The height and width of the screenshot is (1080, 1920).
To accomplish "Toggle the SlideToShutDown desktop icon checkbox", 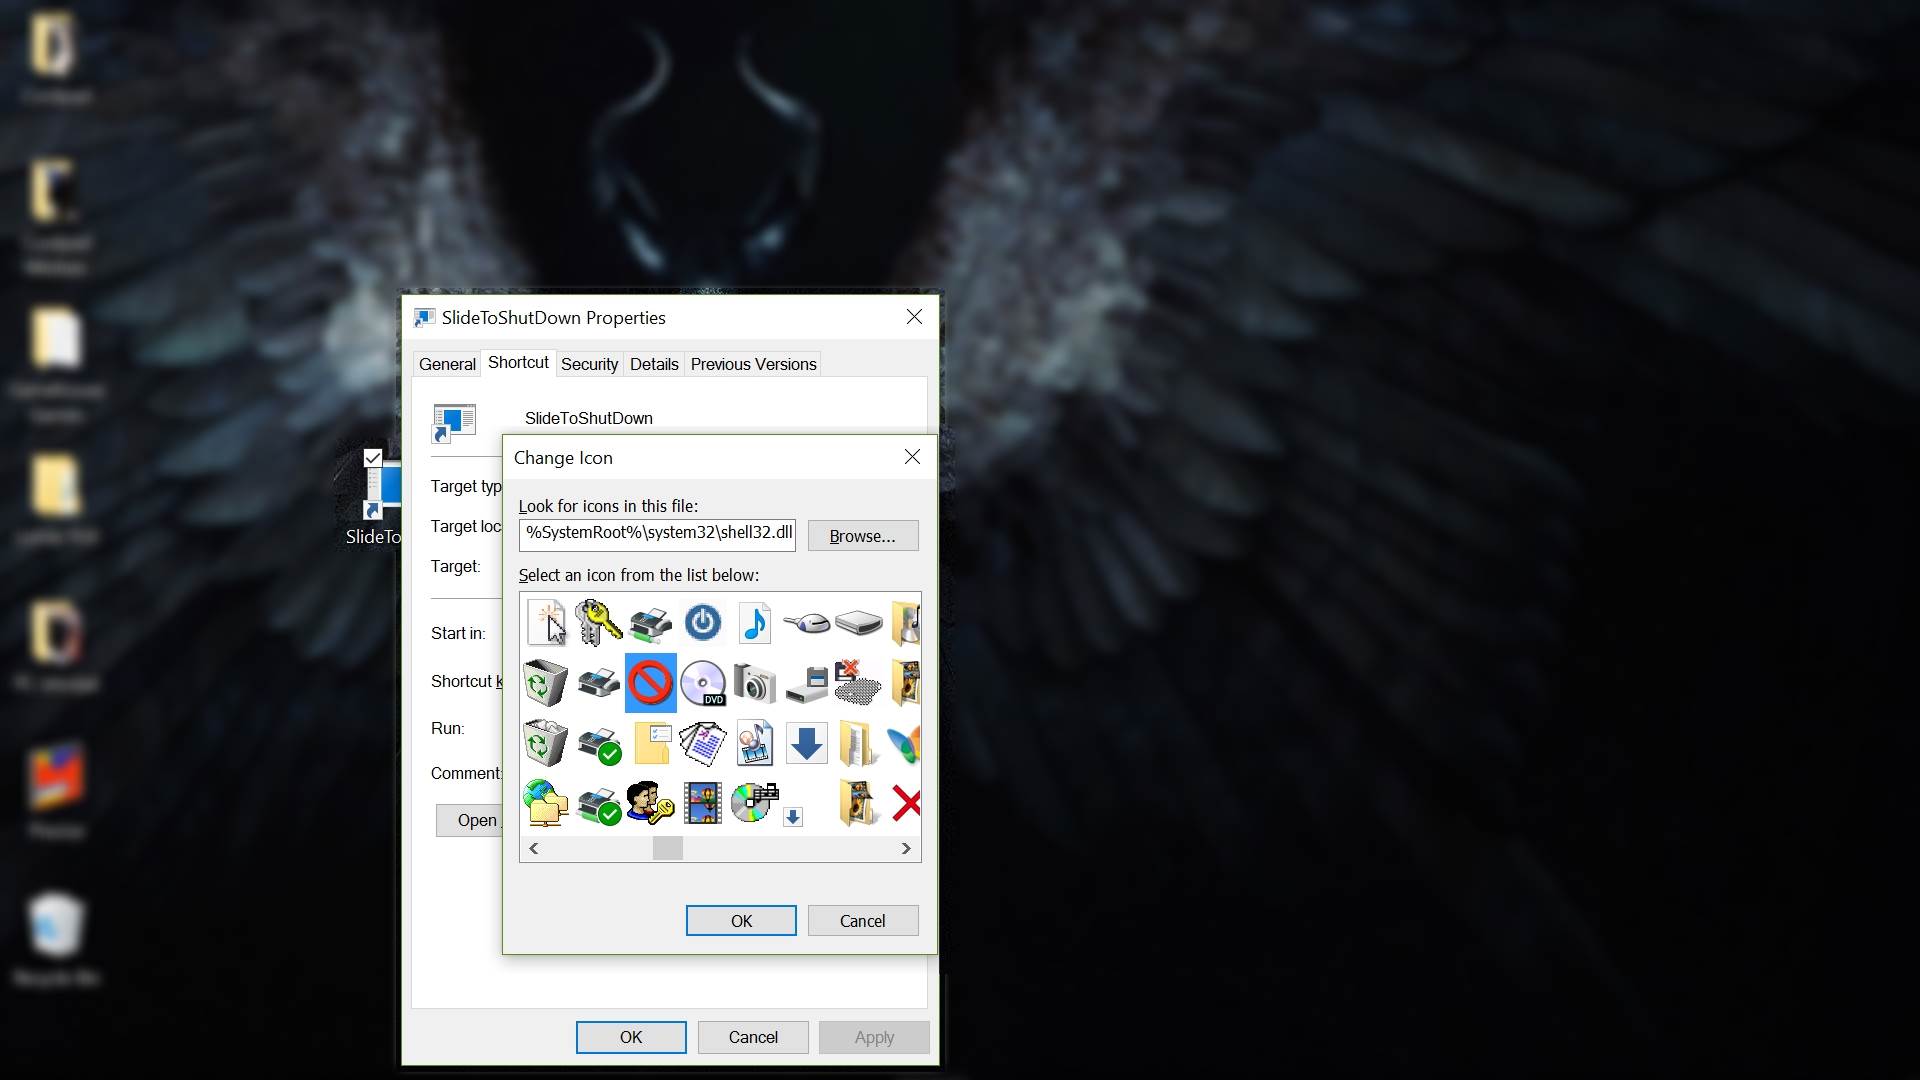I will [372, 458].
